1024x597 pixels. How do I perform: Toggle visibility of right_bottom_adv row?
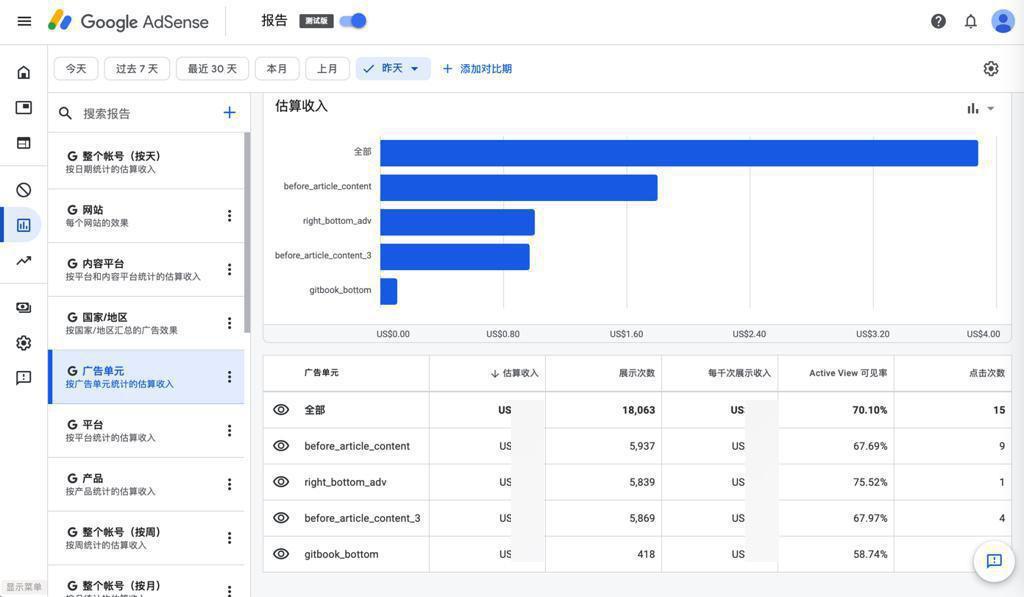pos(281,481)
